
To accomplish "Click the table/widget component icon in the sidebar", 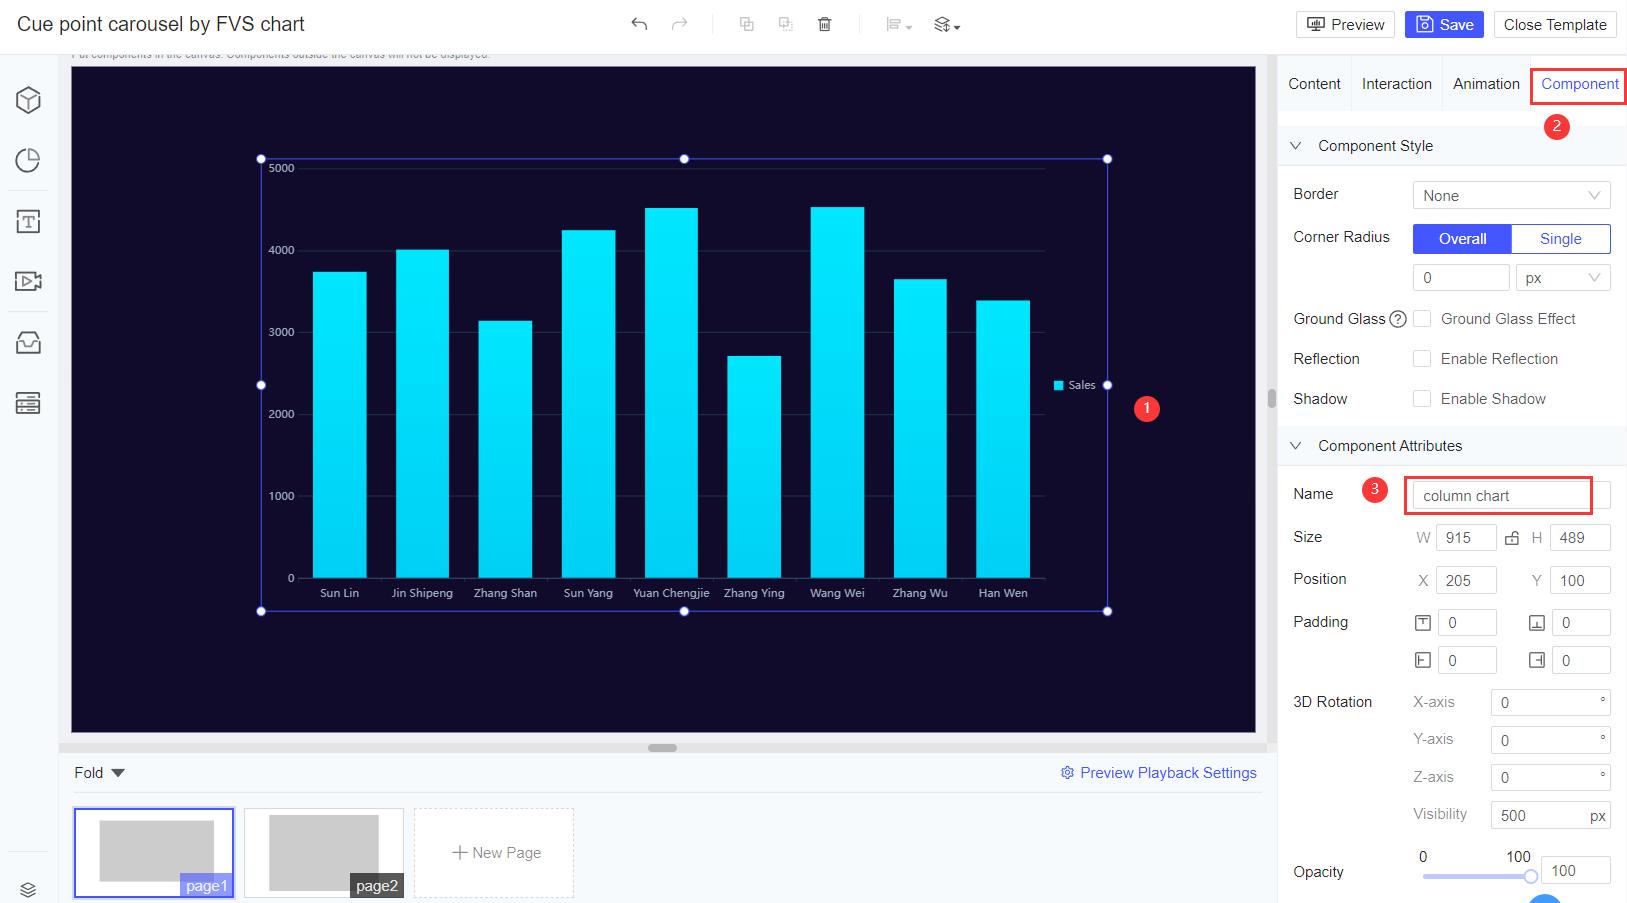I will click(x=27, y=402).
